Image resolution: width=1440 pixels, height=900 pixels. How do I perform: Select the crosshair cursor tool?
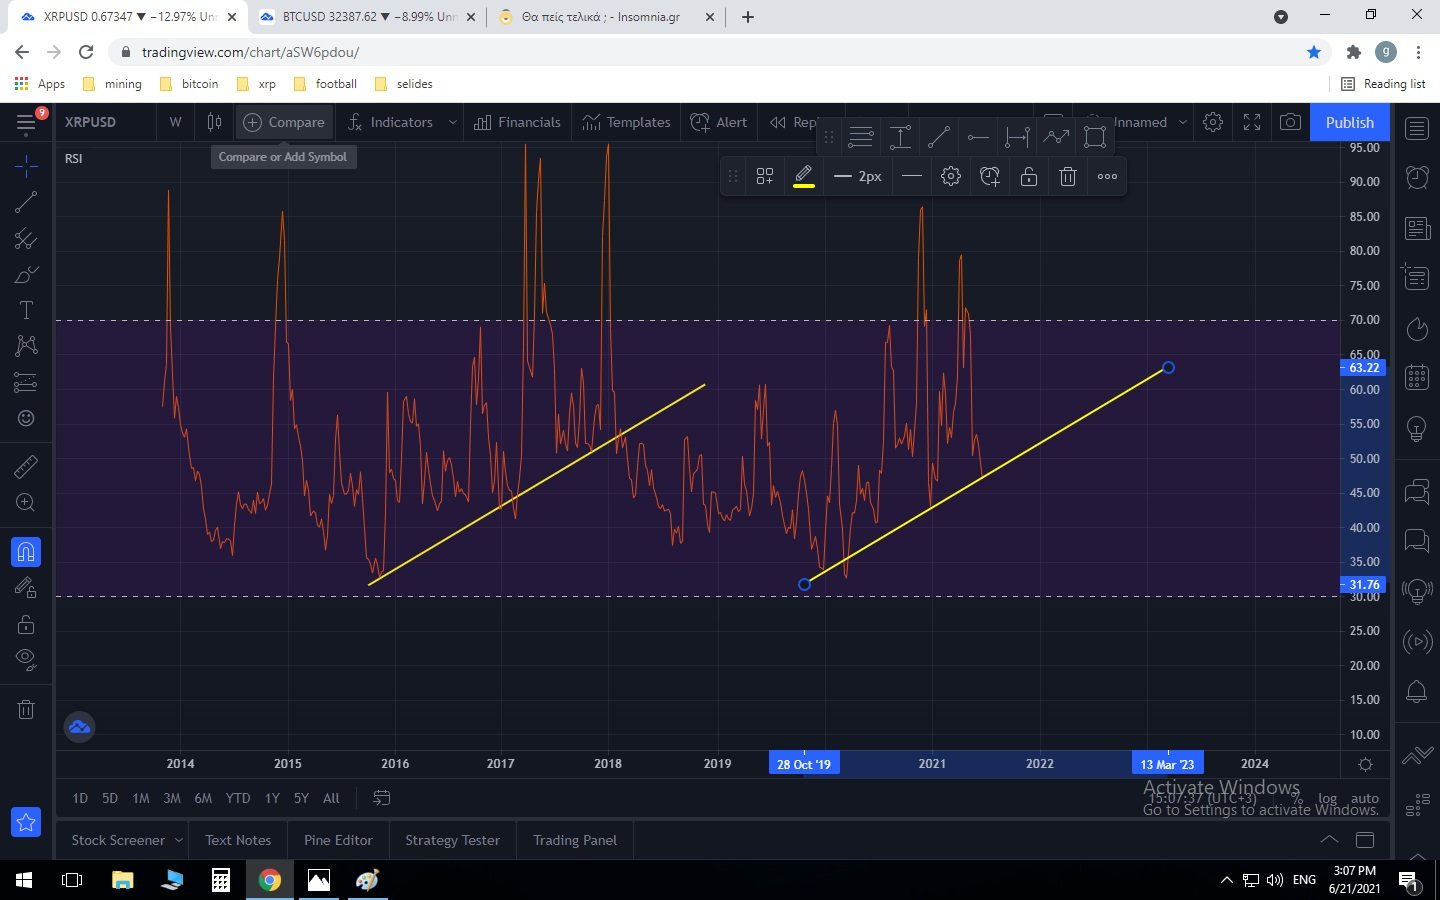26,165
